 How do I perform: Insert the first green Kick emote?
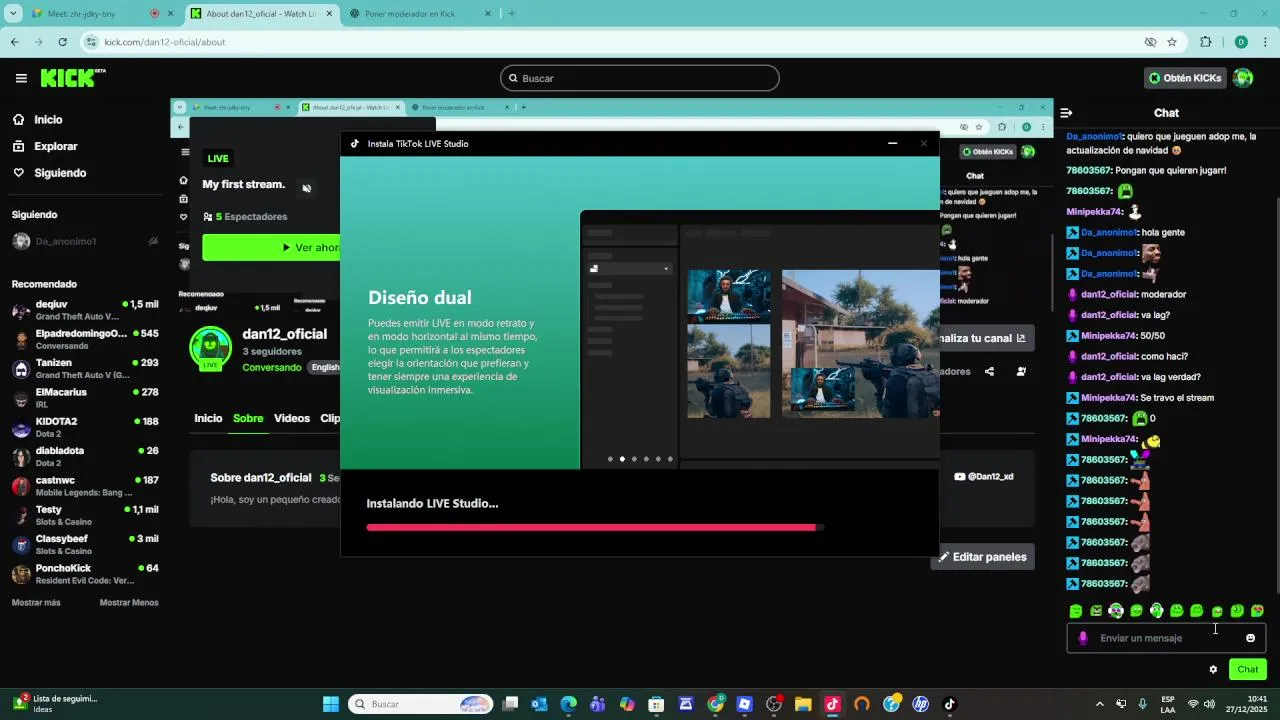(1076, 611)
